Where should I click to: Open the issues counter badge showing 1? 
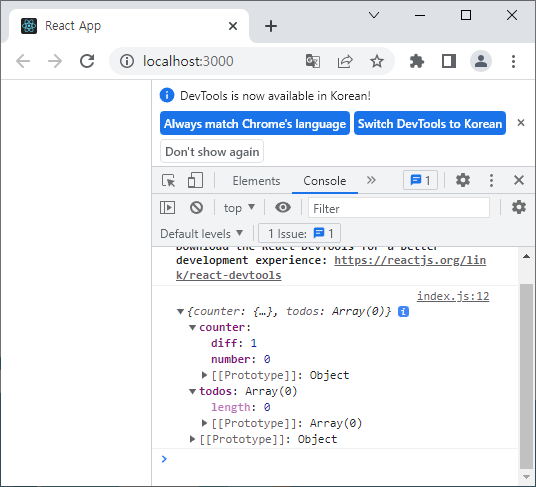(420, 180)
